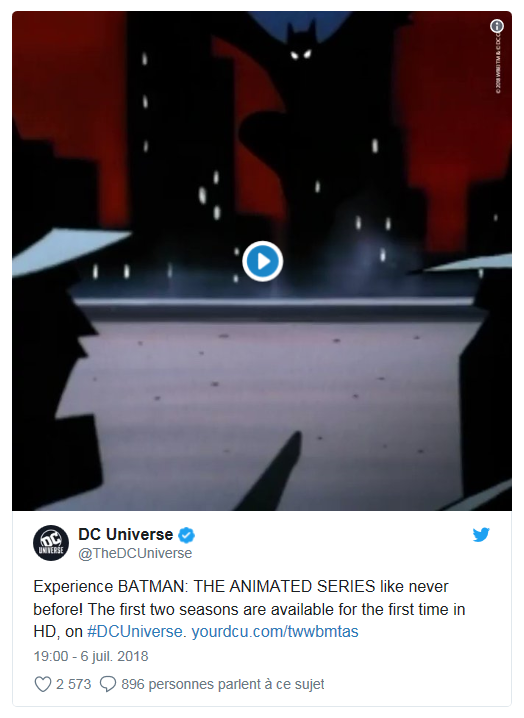This screenshot has height=718, width=524.
Task: Like the tweet with heart icon
Action: pyautogui.click(x=43, y=684)
